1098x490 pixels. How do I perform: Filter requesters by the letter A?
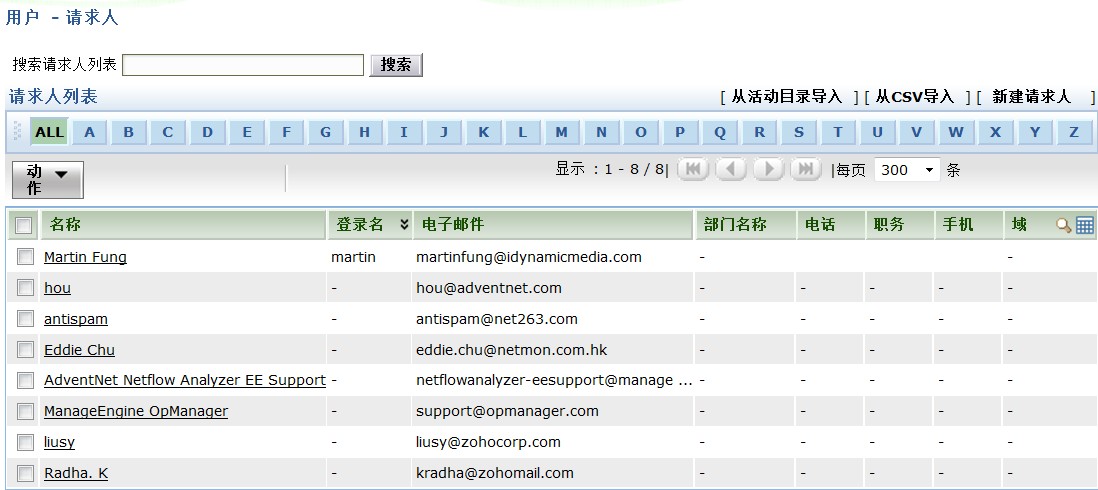pos(90,132)
